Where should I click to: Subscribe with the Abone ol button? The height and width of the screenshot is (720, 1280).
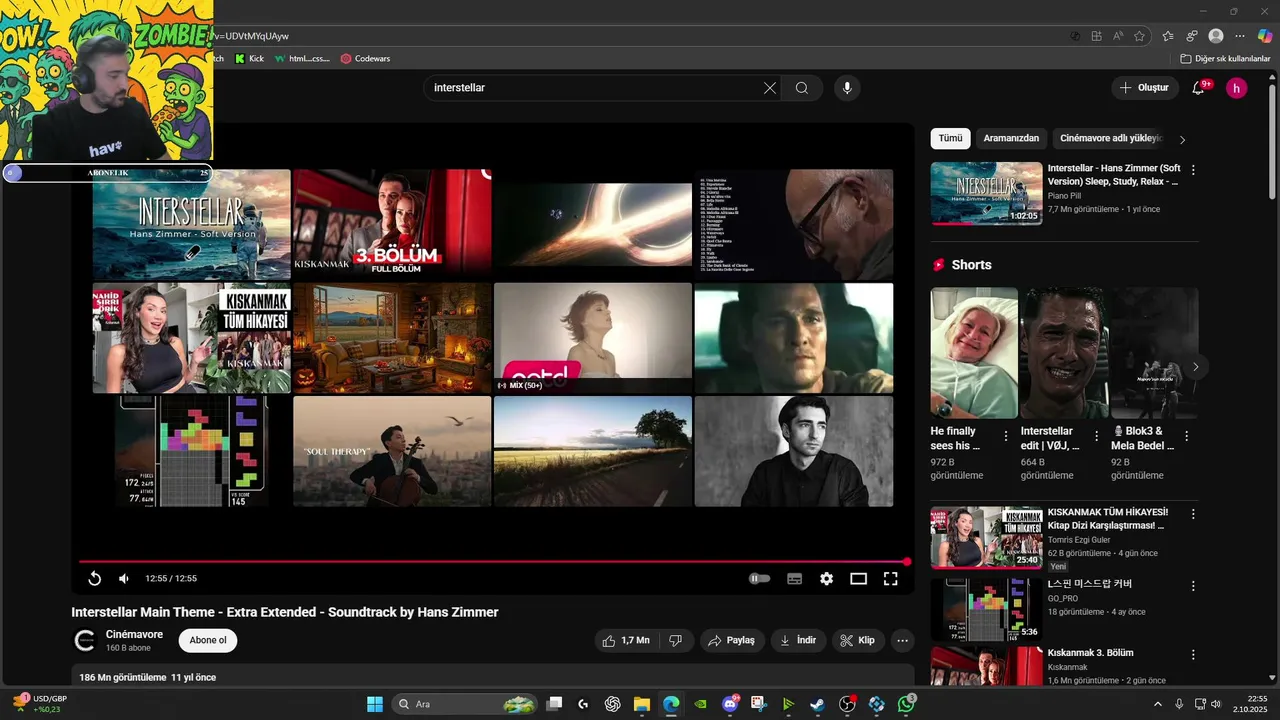(208, 640)
